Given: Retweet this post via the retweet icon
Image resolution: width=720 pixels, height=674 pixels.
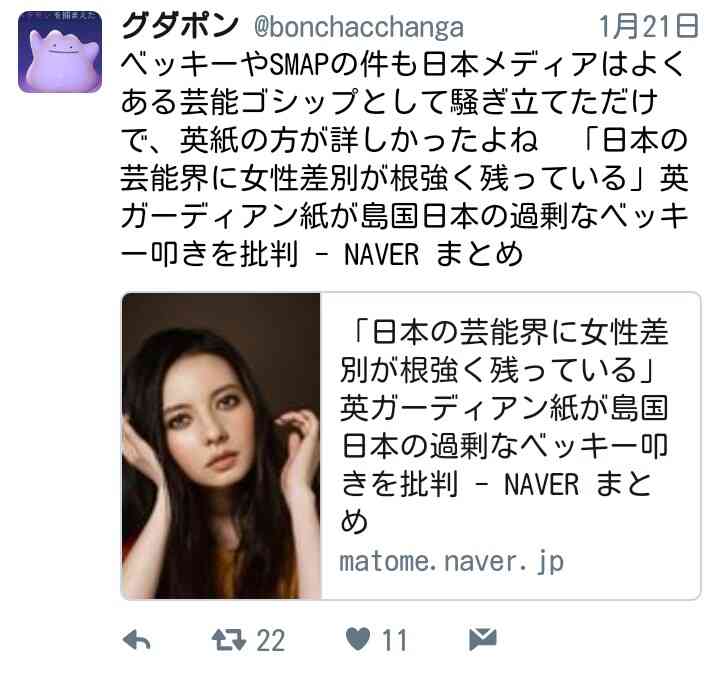Looking at the screenshot, I should point(229,640).
